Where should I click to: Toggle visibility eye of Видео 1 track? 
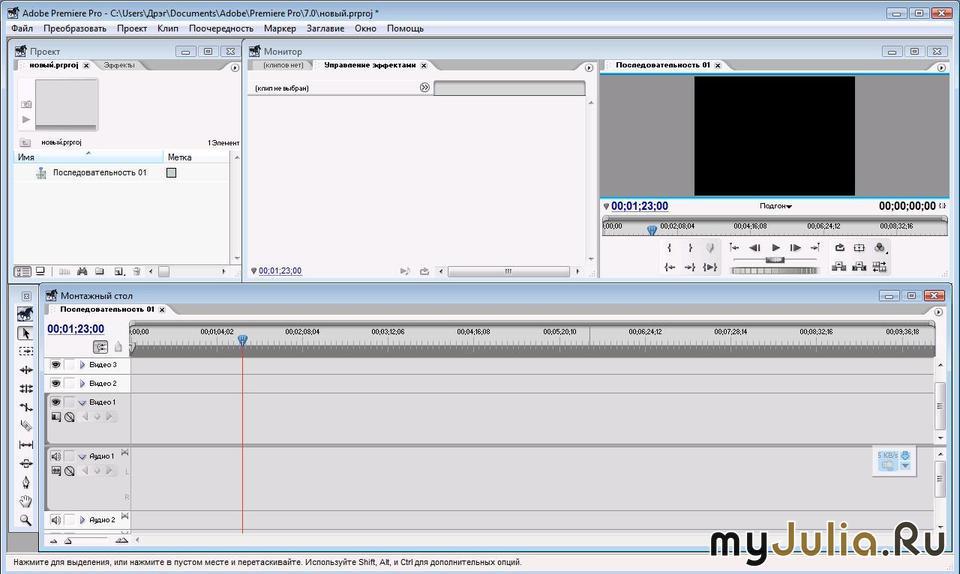pos(56,402)
